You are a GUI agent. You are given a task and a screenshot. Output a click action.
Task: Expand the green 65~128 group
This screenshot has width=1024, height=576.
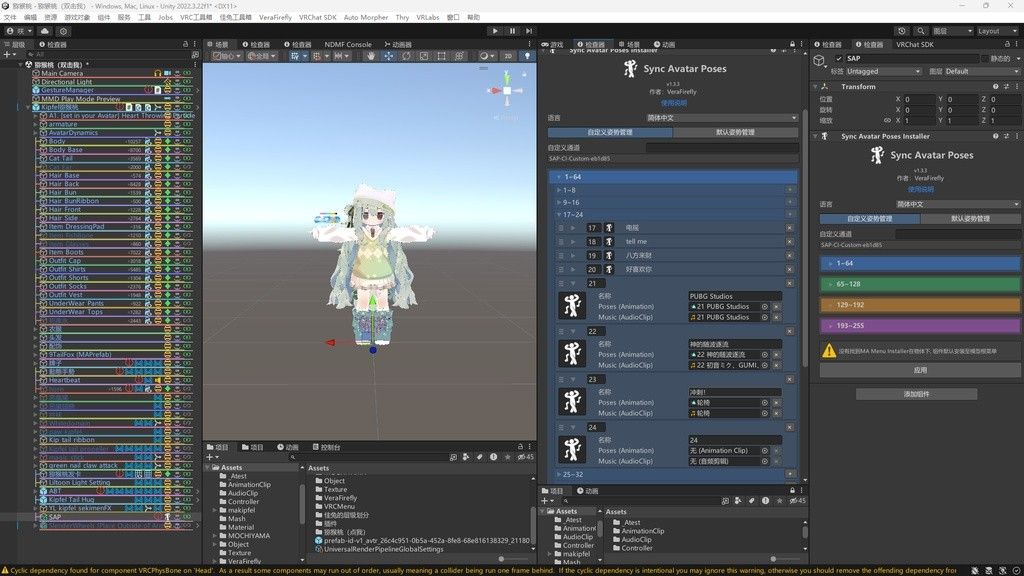831,284
